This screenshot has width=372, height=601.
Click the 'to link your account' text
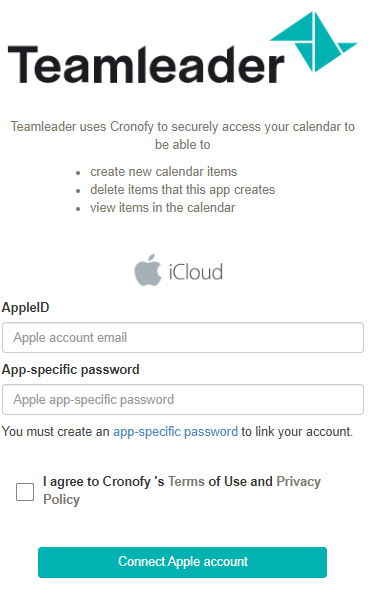[297, 432]
